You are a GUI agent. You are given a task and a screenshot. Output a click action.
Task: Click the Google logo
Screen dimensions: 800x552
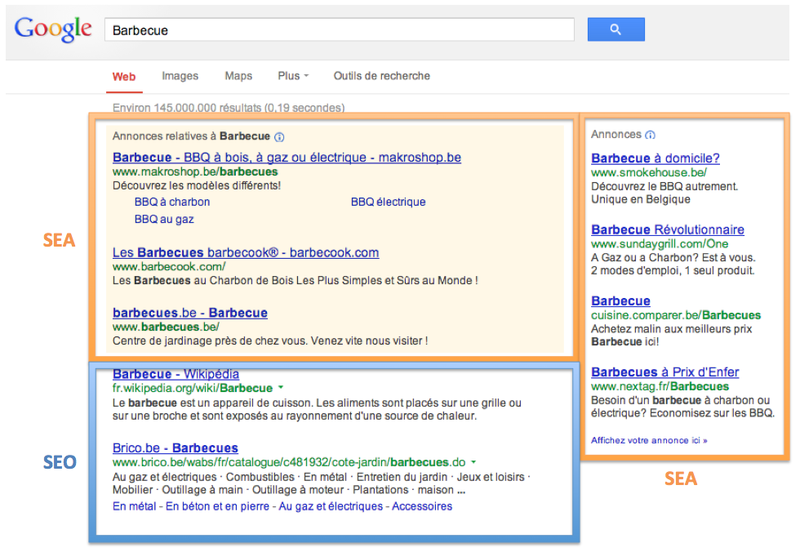tap(53, 29)
